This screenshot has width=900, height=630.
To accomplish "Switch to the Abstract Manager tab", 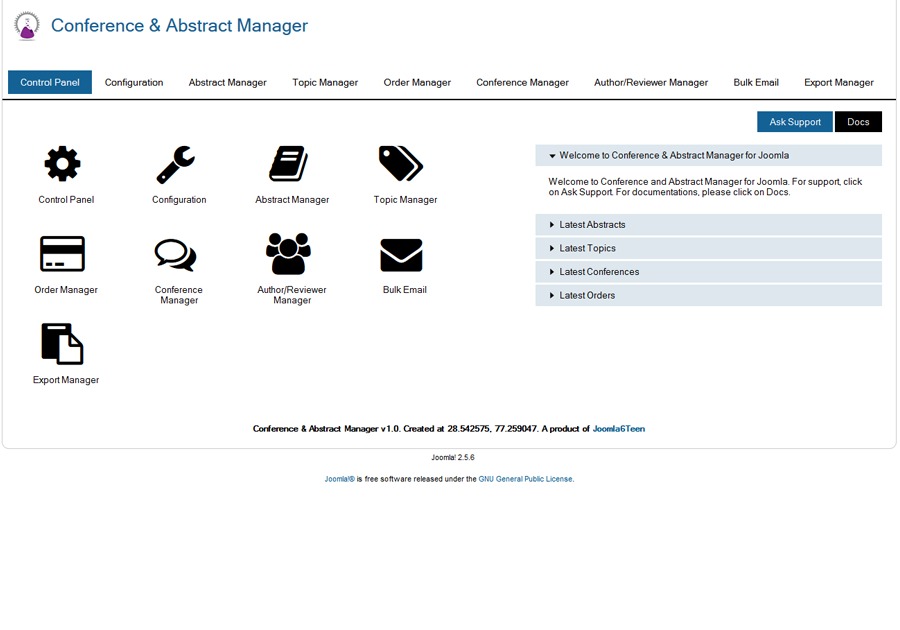I will point(227,82).
